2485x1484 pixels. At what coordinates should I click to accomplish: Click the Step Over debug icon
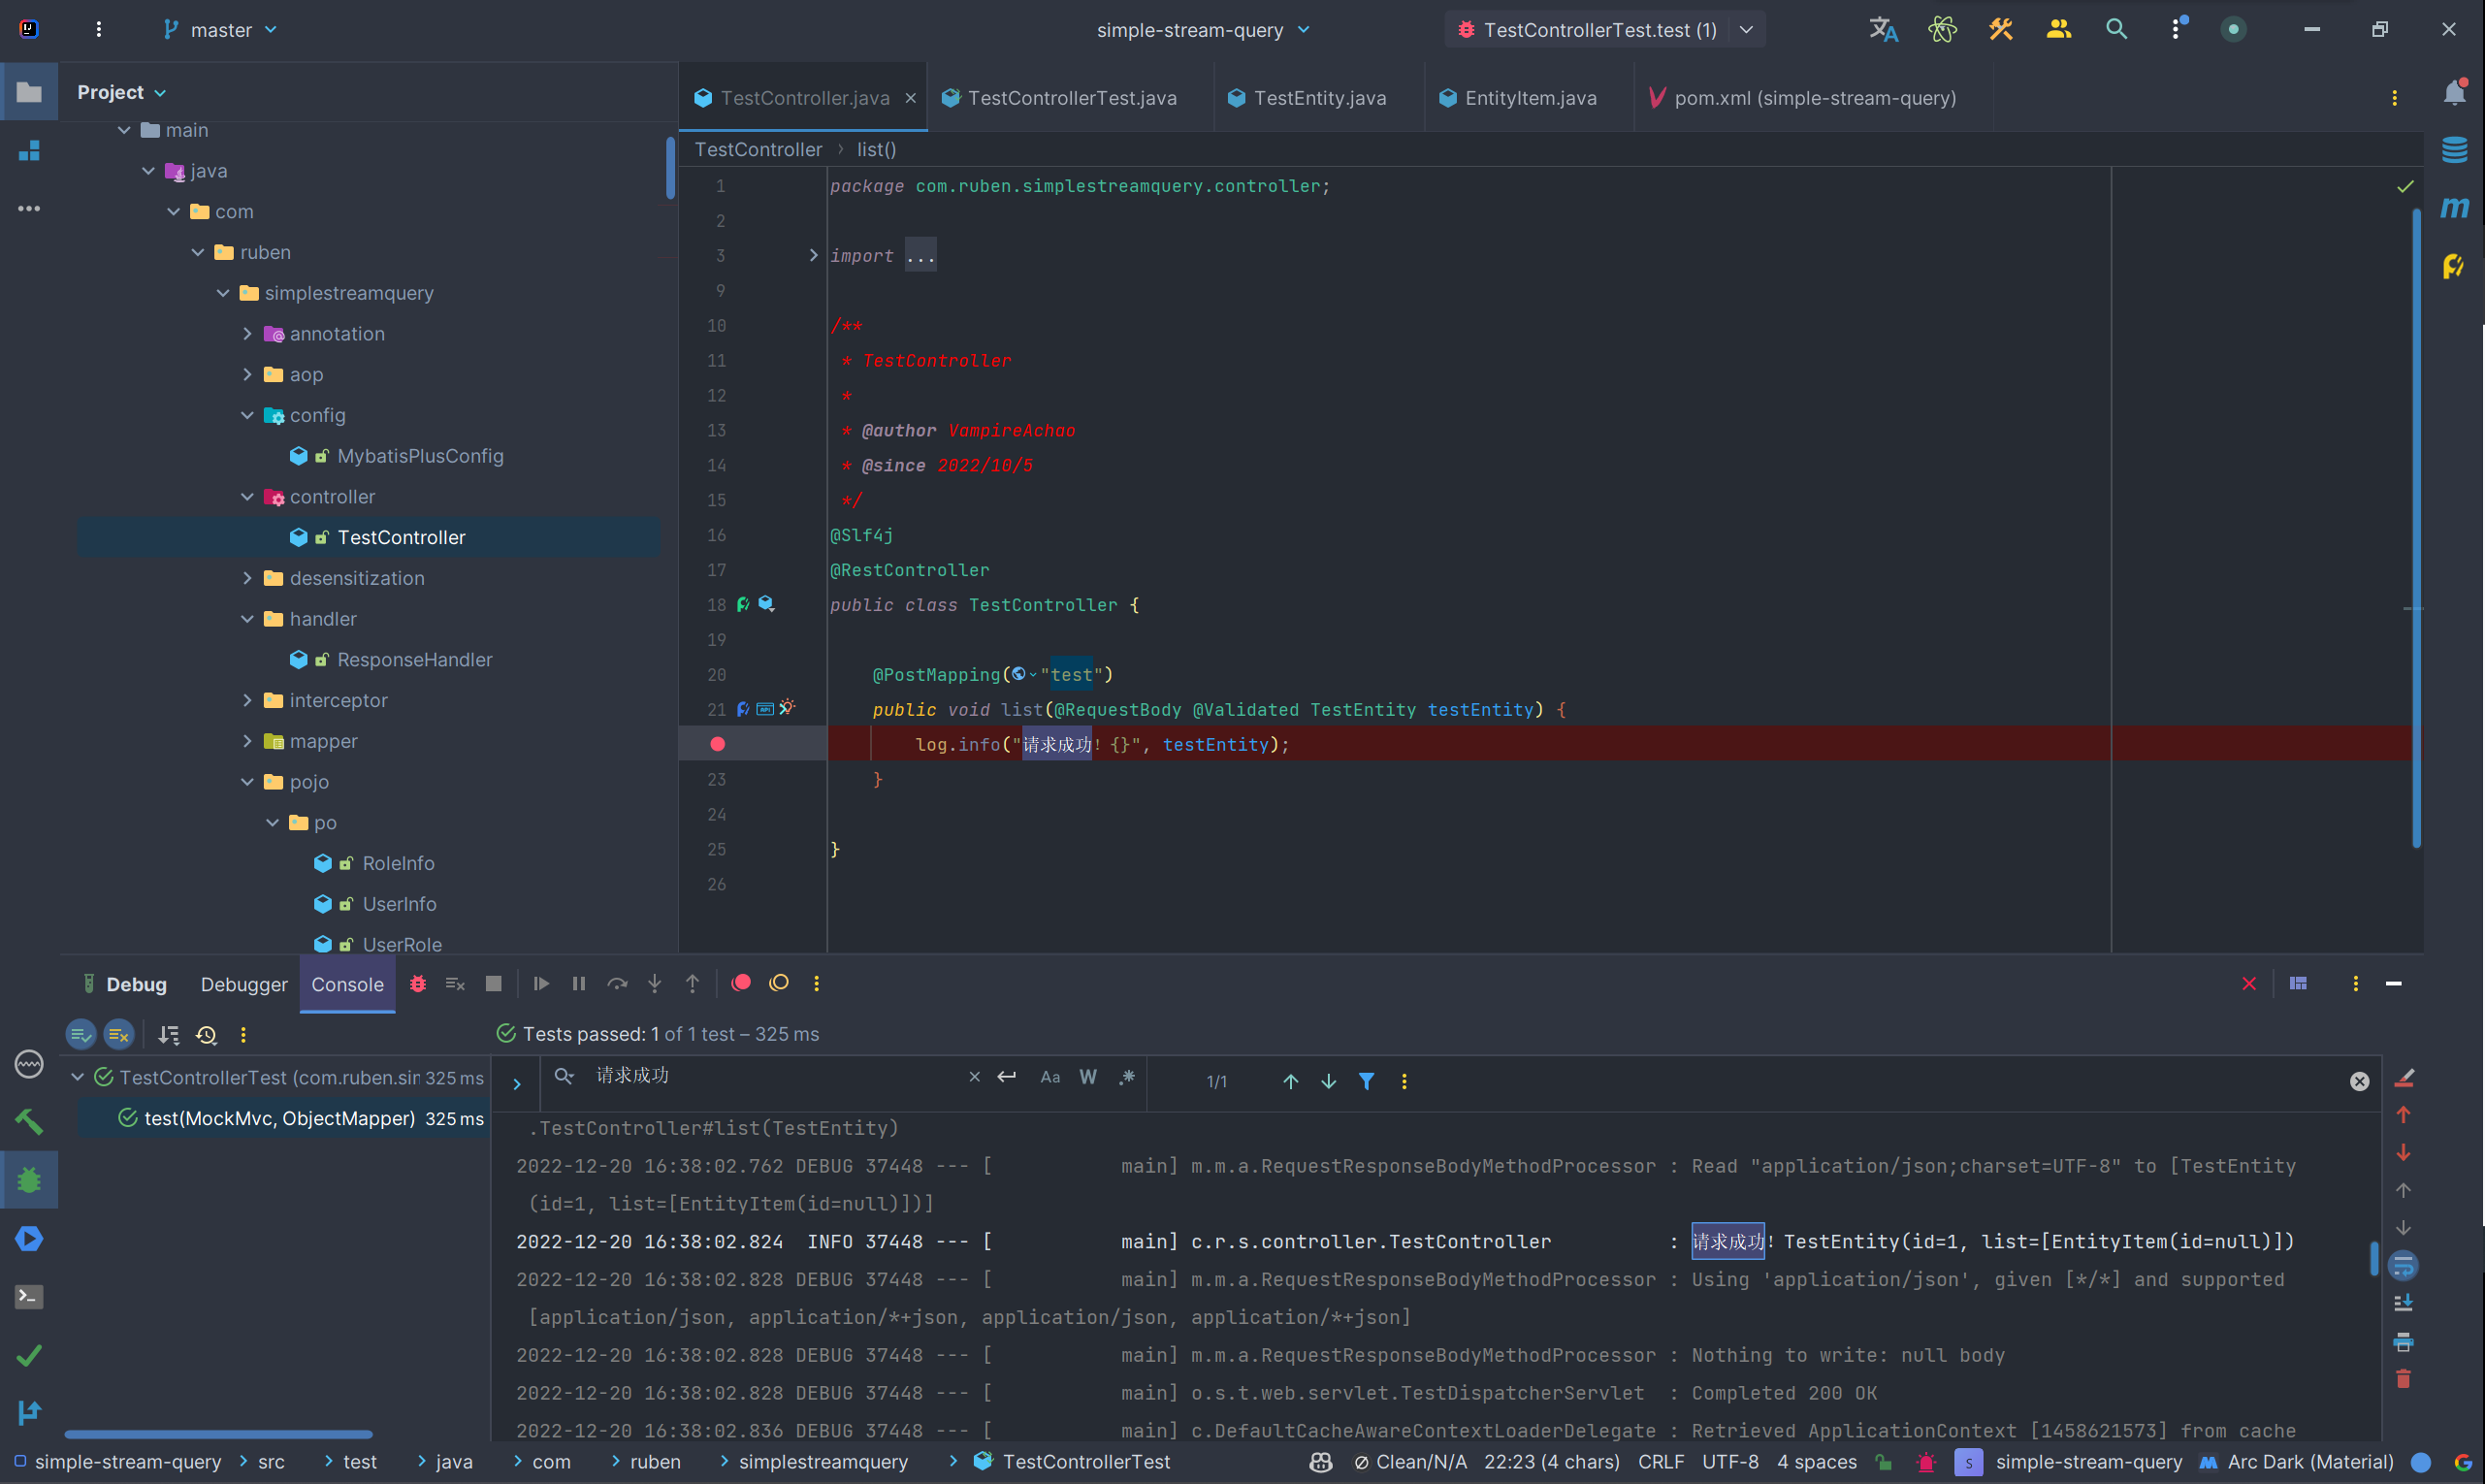(x=617, y=984)
